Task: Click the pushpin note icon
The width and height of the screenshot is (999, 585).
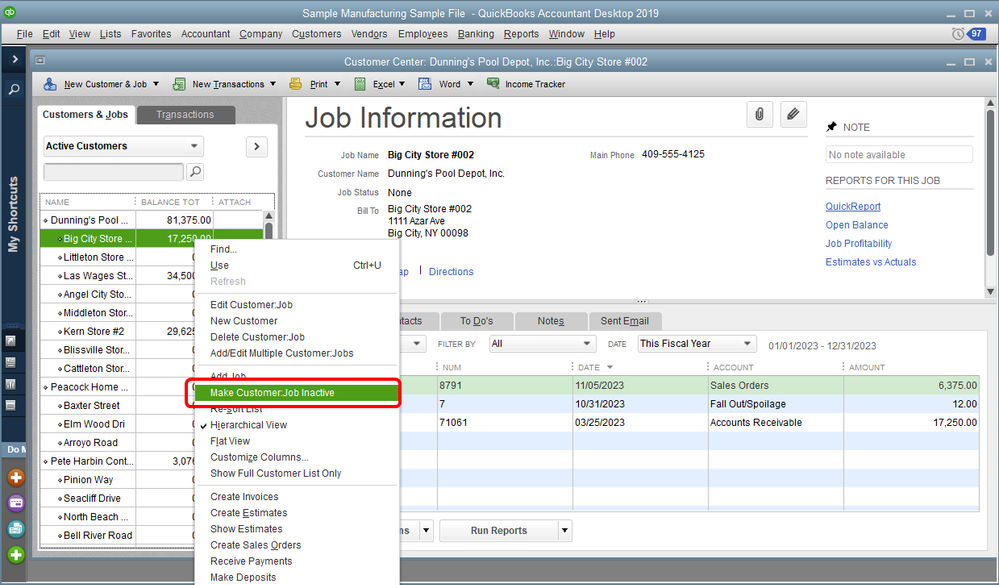Action: click(x=831, y=127)
